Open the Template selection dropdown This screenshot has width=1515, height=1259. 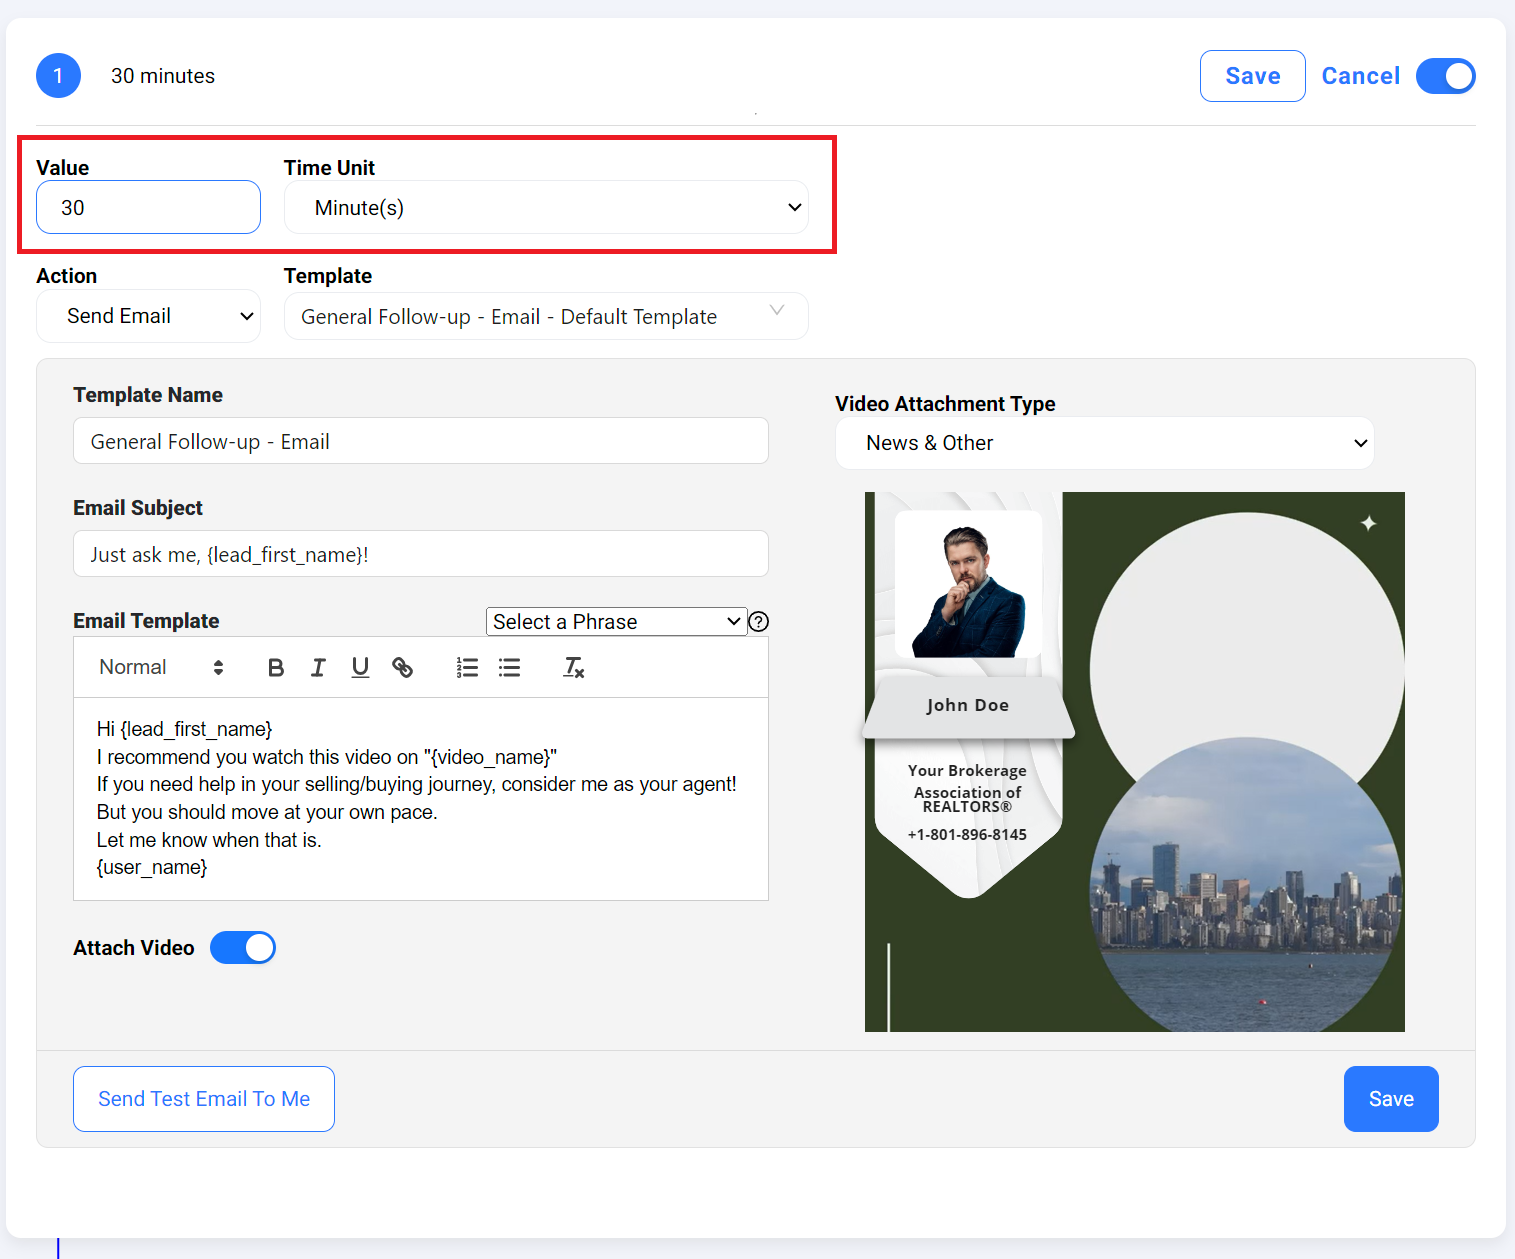pos(546,316)
